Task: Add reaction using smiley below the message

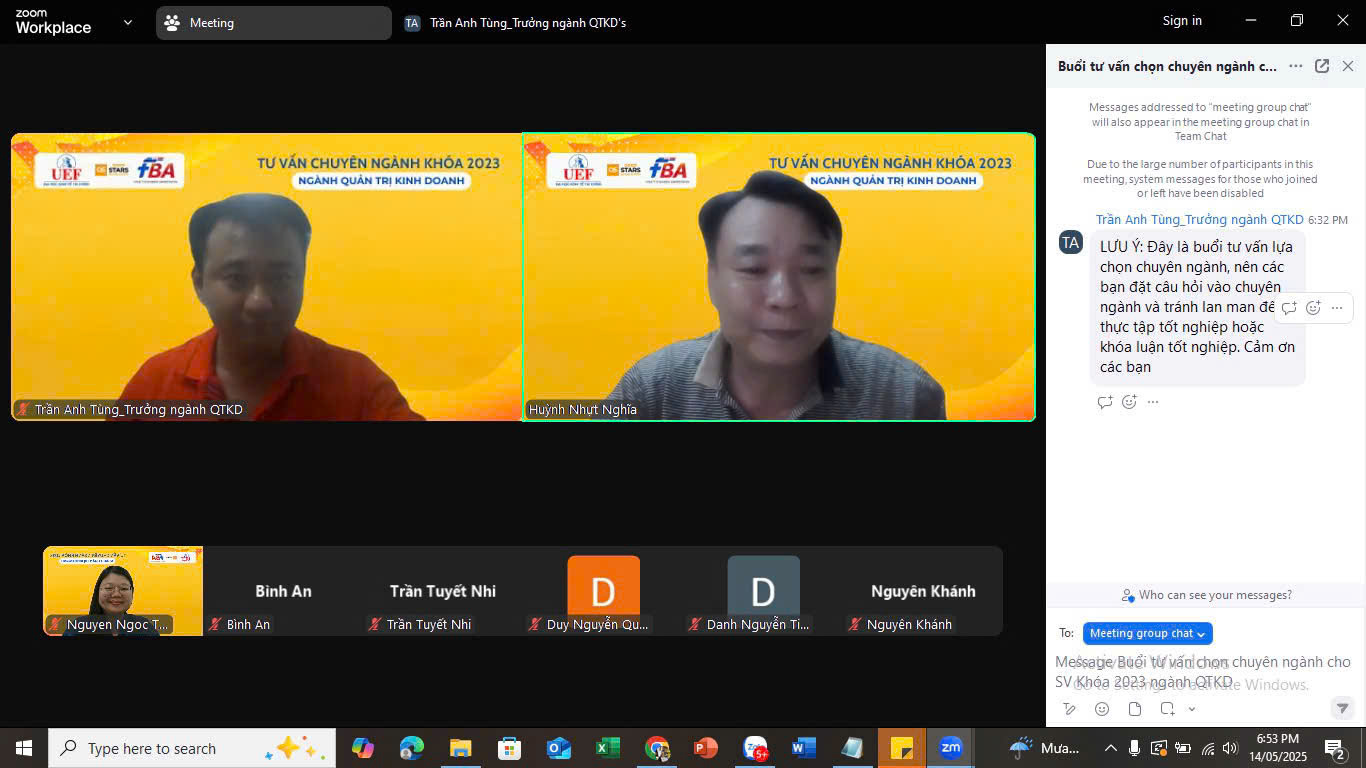Action: click(x=1129, y=402)
